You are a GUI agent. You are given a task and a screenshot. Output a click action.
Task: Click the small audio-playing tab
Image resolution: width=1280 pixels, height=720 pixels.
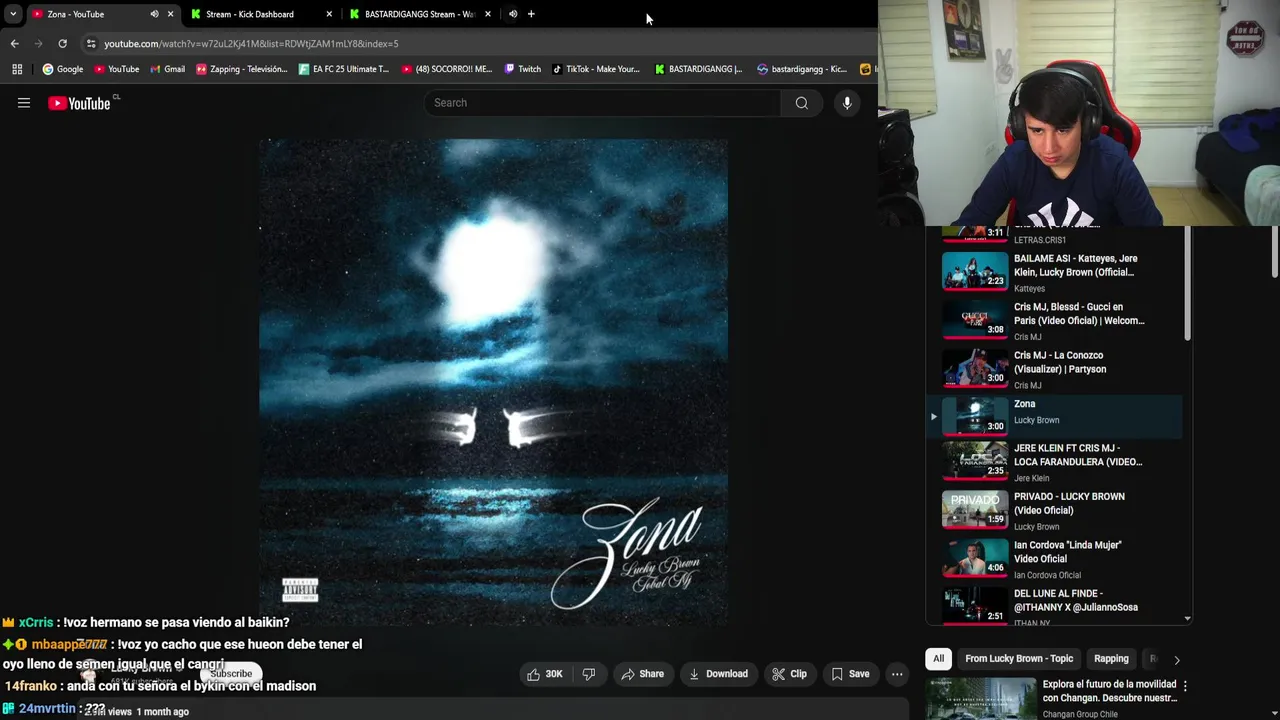pos(512,14)
